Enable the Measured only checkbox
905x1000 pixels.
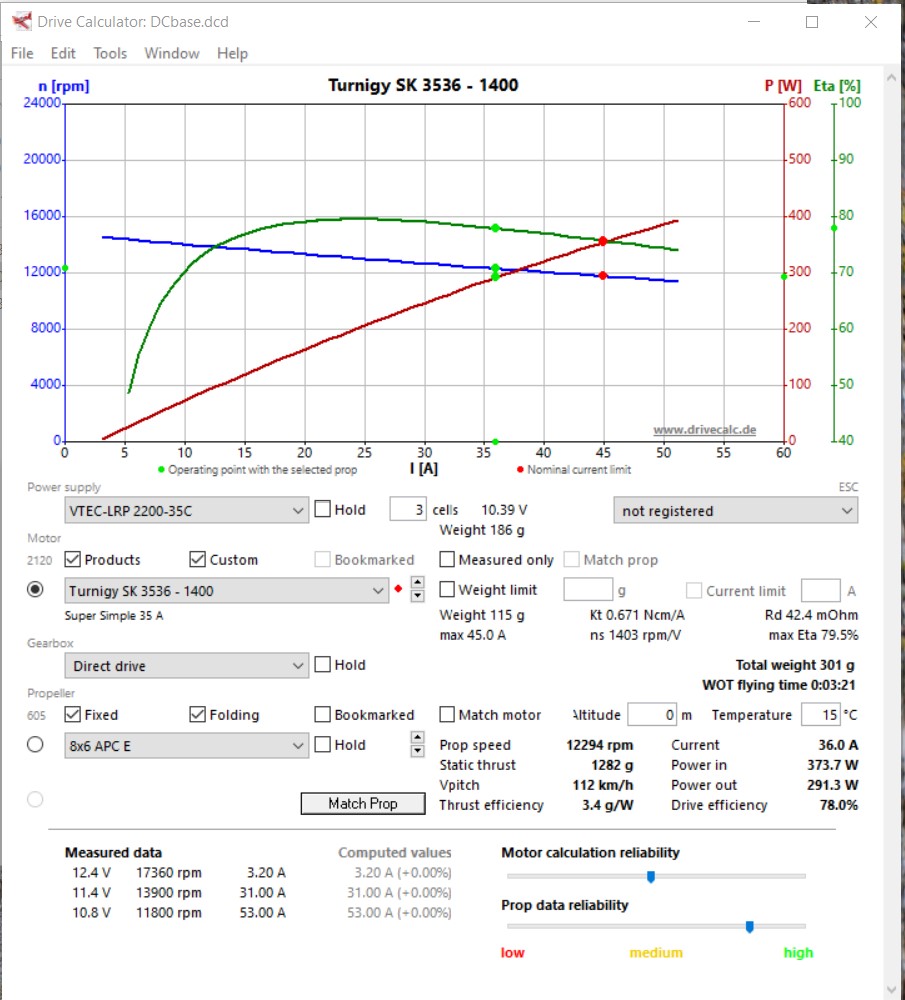click(x=448, y=560)
